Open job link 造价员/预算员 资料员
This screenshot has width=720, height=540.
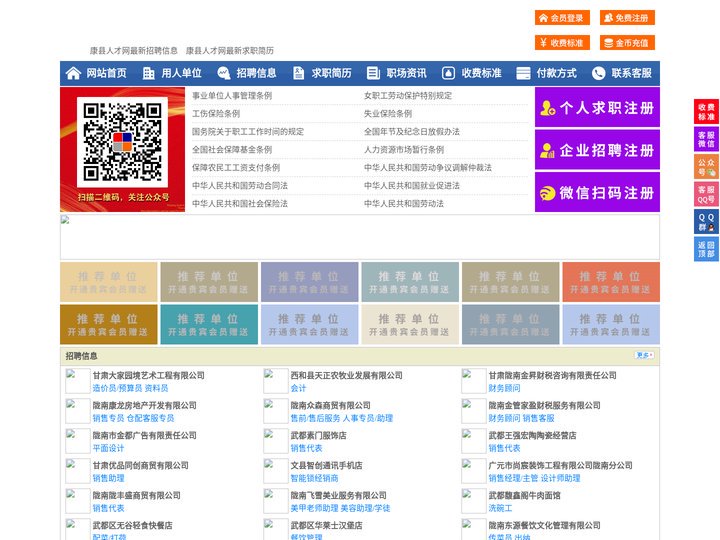130,388
